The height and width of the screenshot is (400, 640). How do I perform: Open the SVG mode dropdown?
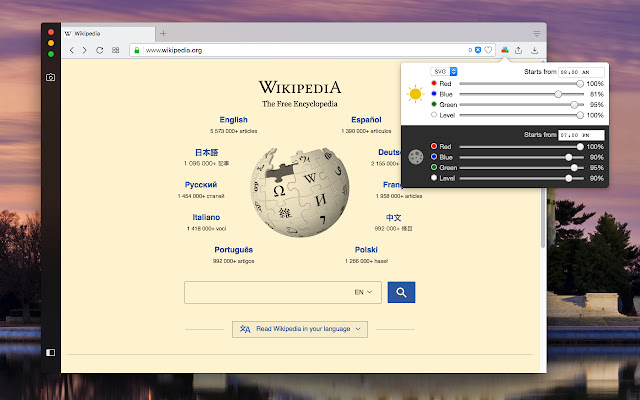444,71
